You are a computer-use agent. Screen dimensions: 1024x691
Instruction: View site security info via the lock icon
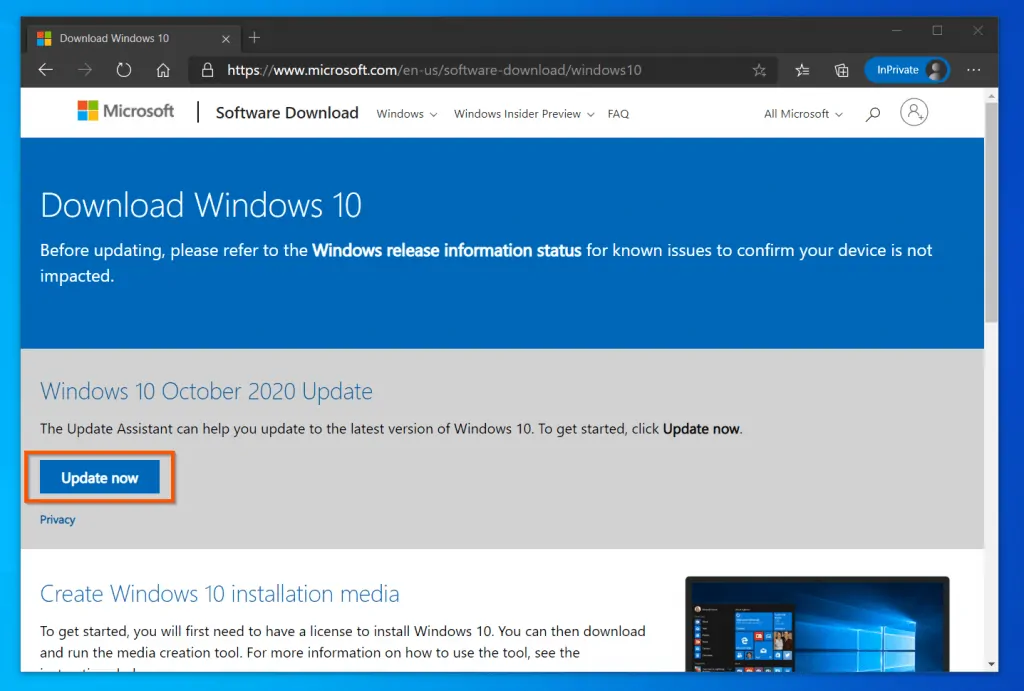207,70
